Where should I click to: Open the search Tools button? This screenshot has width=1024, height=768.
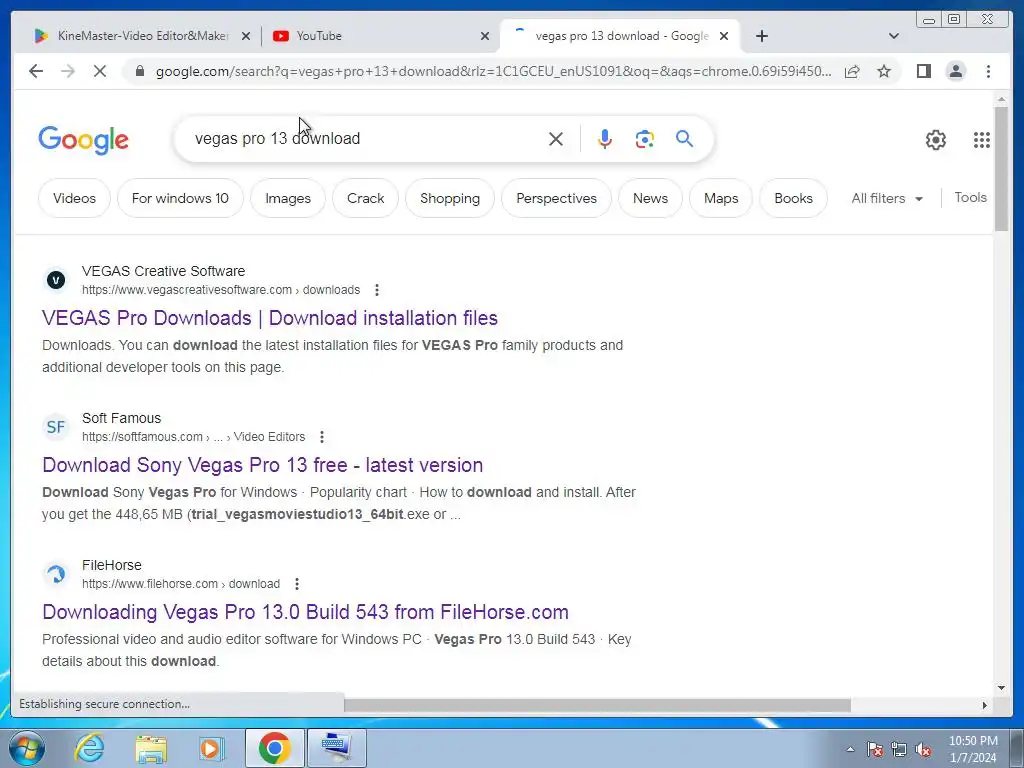pyautogui.click(x=970, y=198)
